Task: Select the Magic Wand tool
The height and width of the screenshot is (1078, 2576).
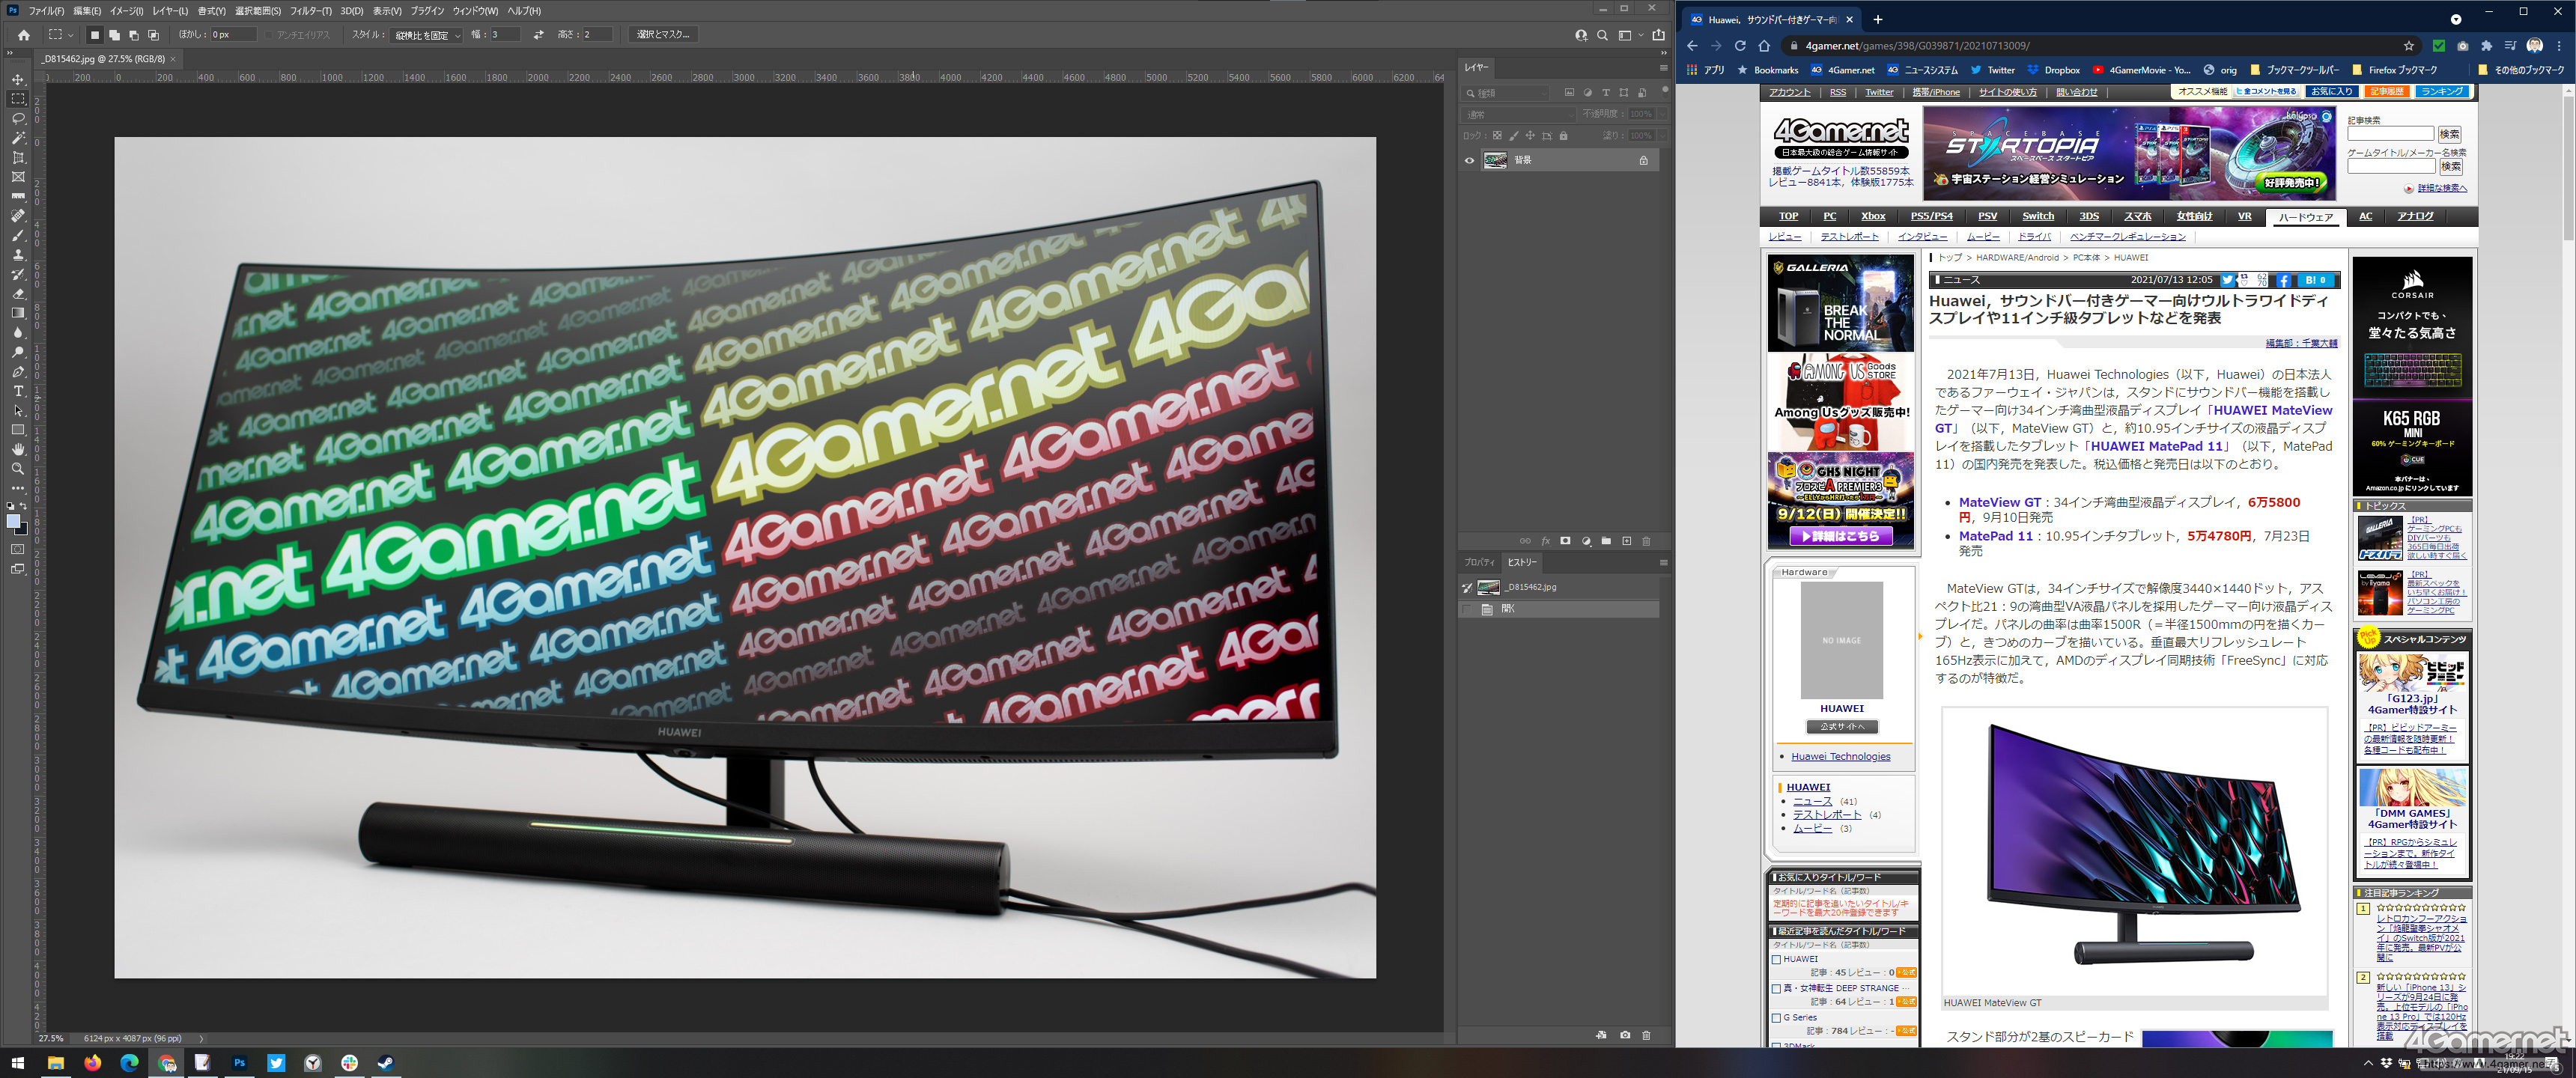Action: (18, 138)
